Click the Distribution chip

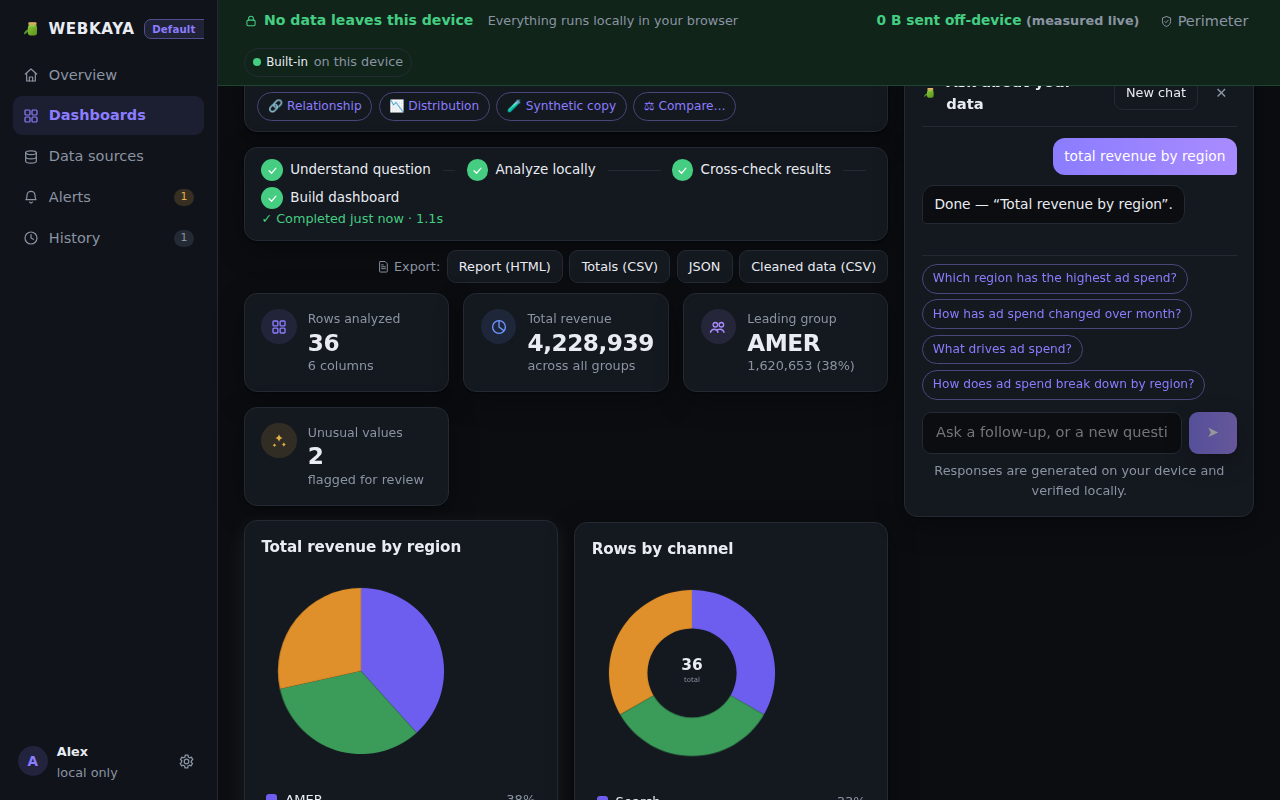[x=434, y=106]
